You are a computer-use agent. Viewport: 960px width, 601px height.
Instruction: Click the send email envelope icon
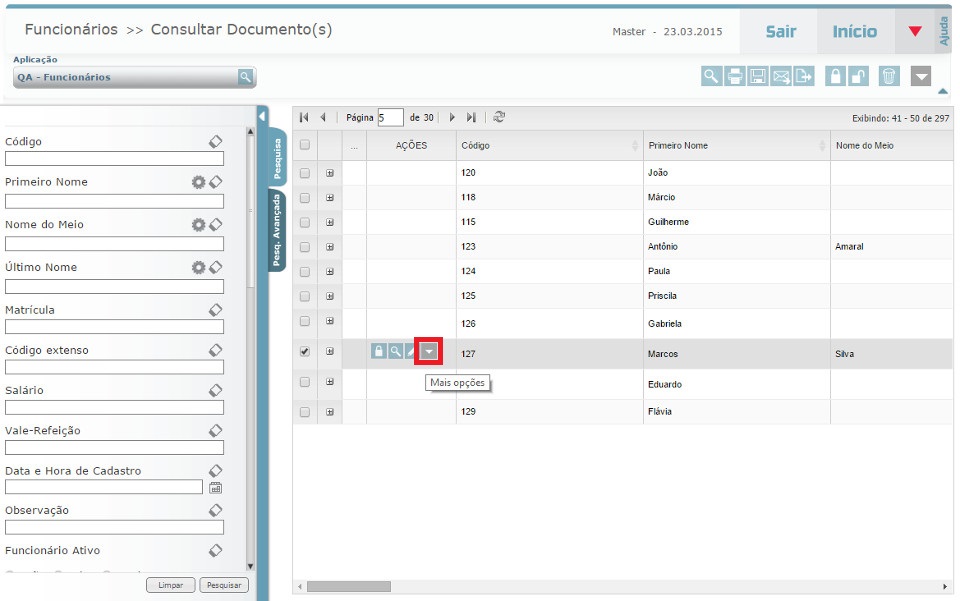782,76
